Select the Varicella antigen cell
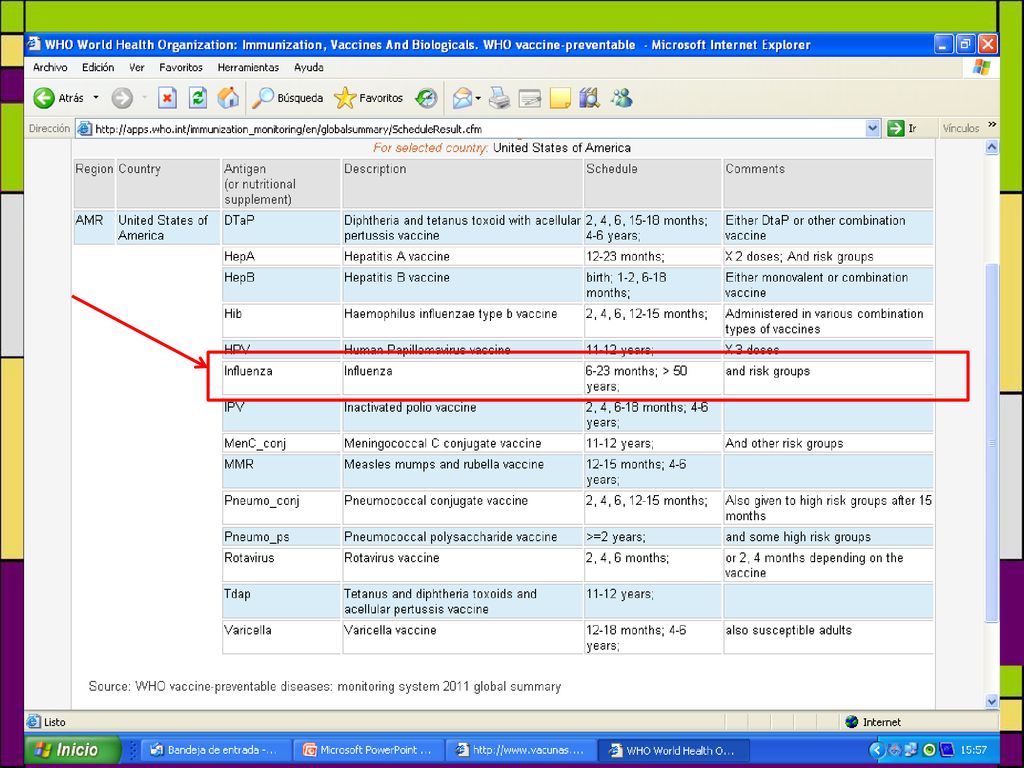Viewport: 1024px width, 768px height. pyautogui.click(x=281, y=637)
